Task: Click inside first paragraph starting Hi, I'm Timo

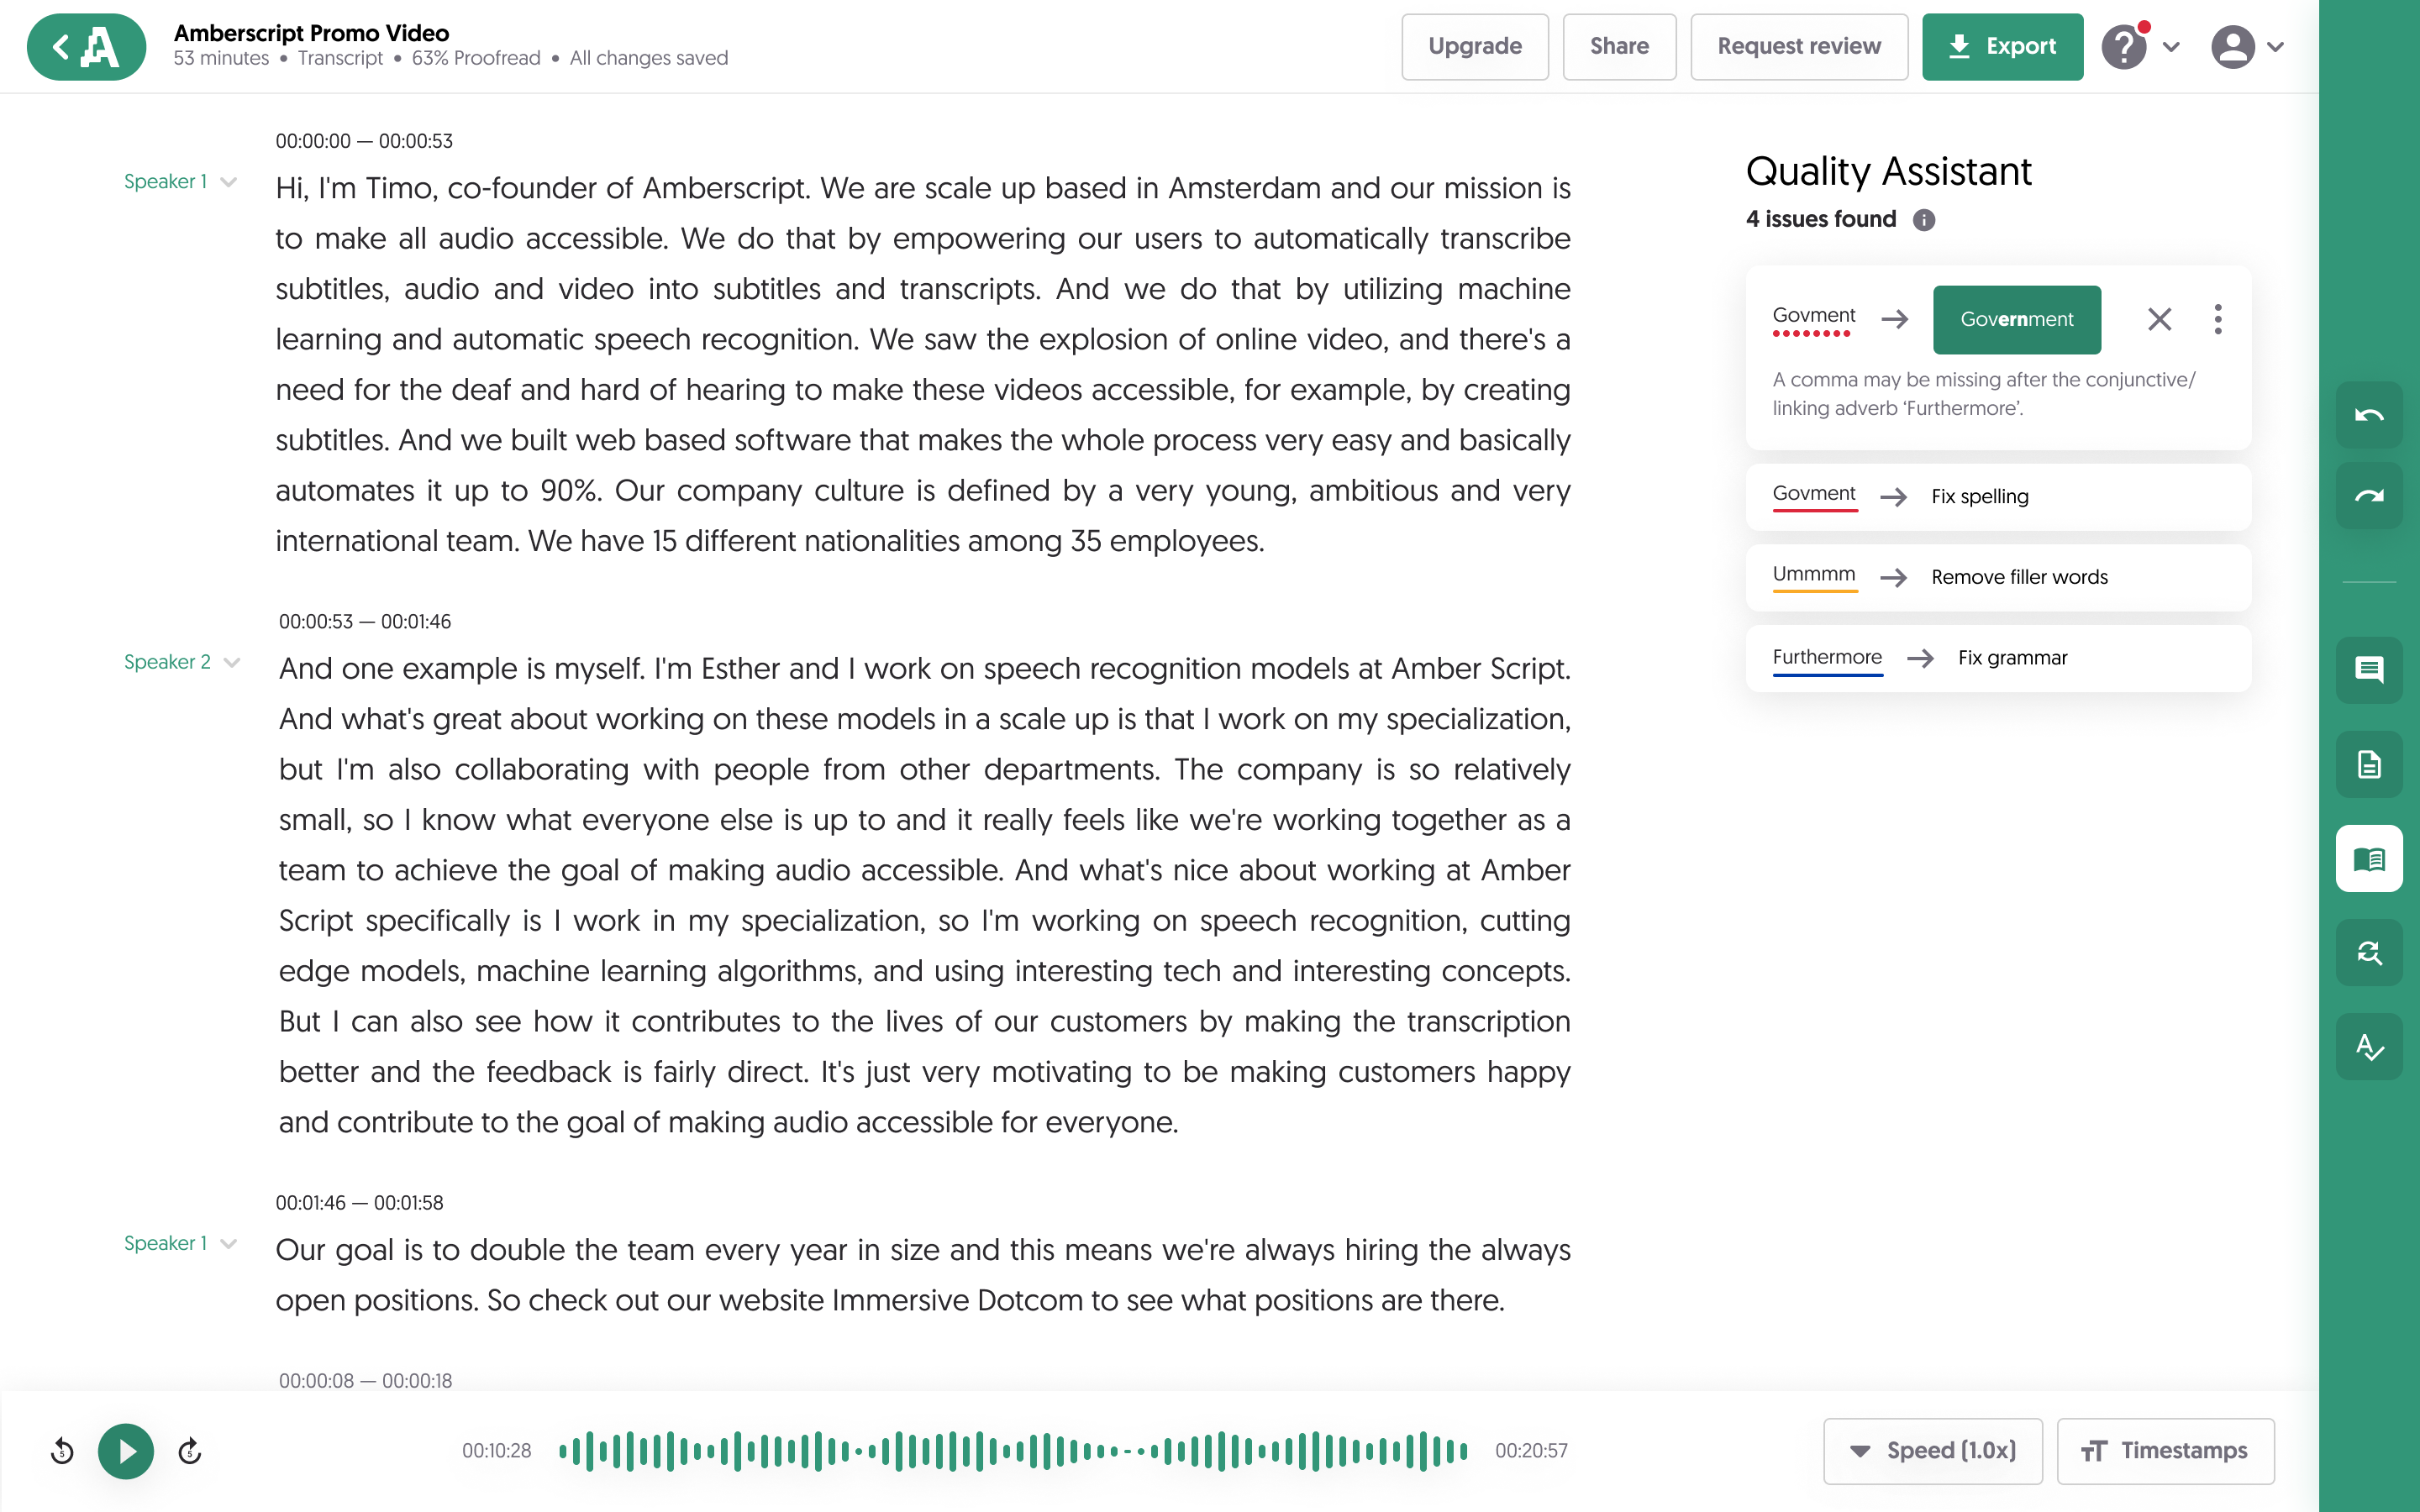Action: [x=922, y=364]
